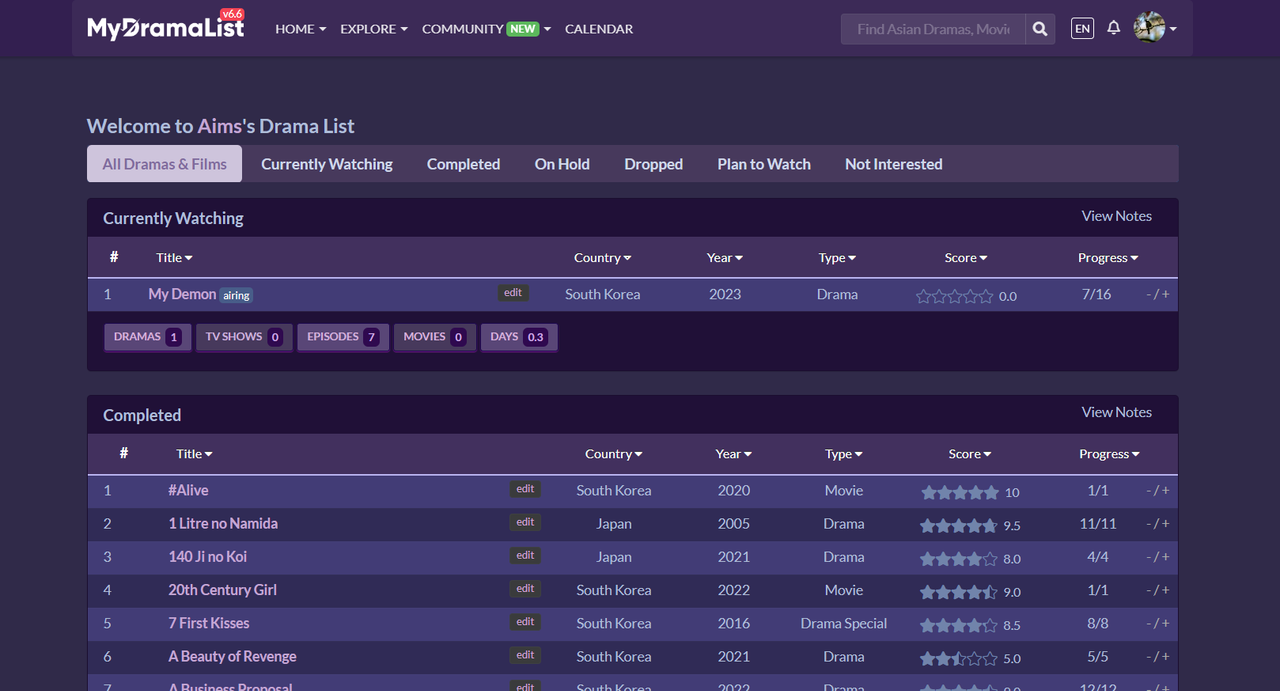Edit the My Demon entry
The height and width of the screenshot is (691, 1280).
(x=513, y=293)
